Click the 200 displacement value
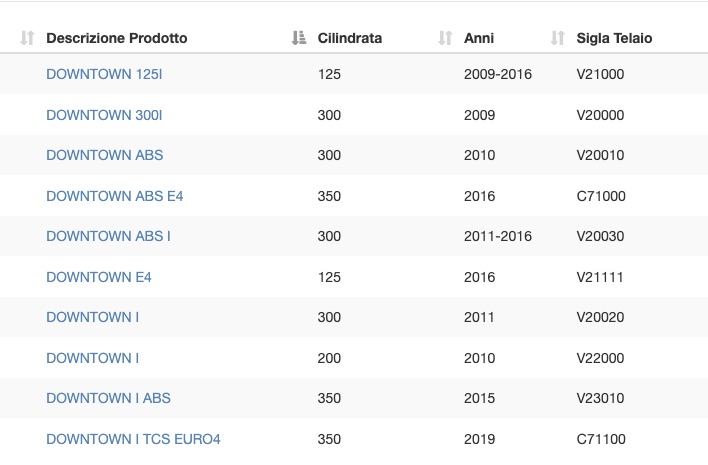The image size is (708, 465). tap(329, 358)
